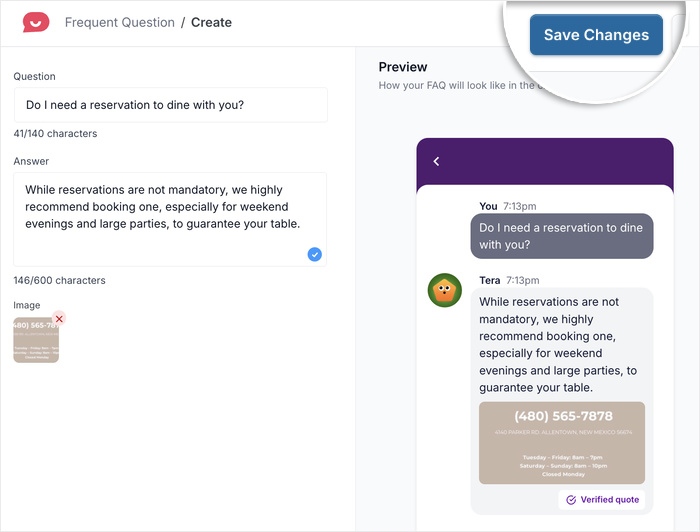Select the Create breadcrumb item

pos(210,22)
